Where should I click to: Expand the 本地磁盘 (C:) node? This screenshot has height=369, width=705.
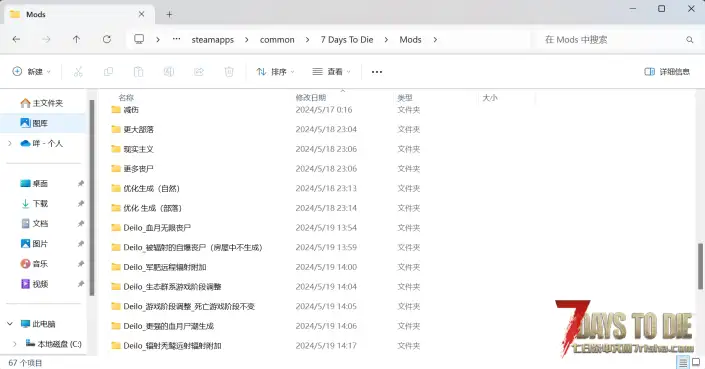[15, 344]
